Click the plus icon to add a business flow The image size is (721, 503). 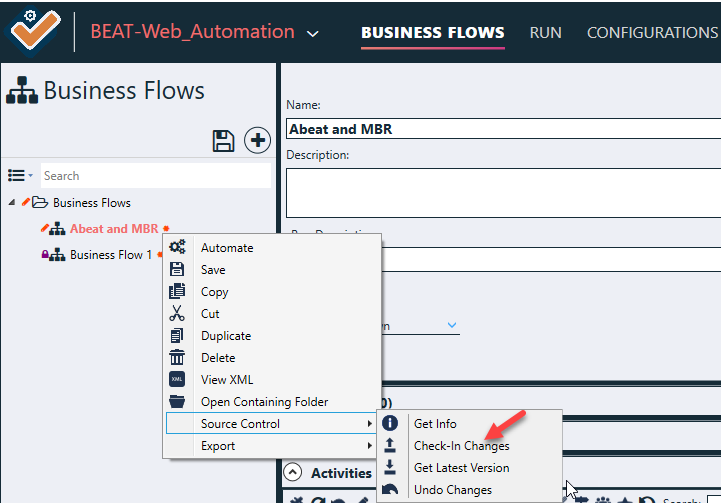(x=258, y=141)
